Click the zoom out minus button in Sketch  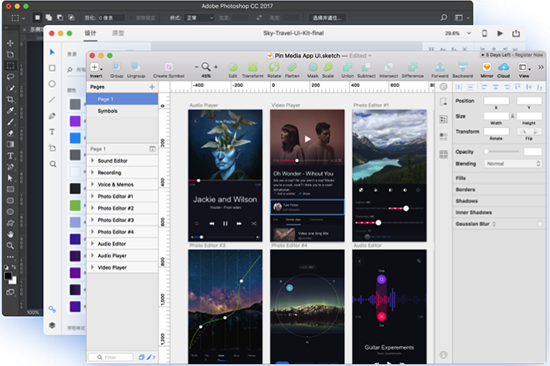(196, 67)
